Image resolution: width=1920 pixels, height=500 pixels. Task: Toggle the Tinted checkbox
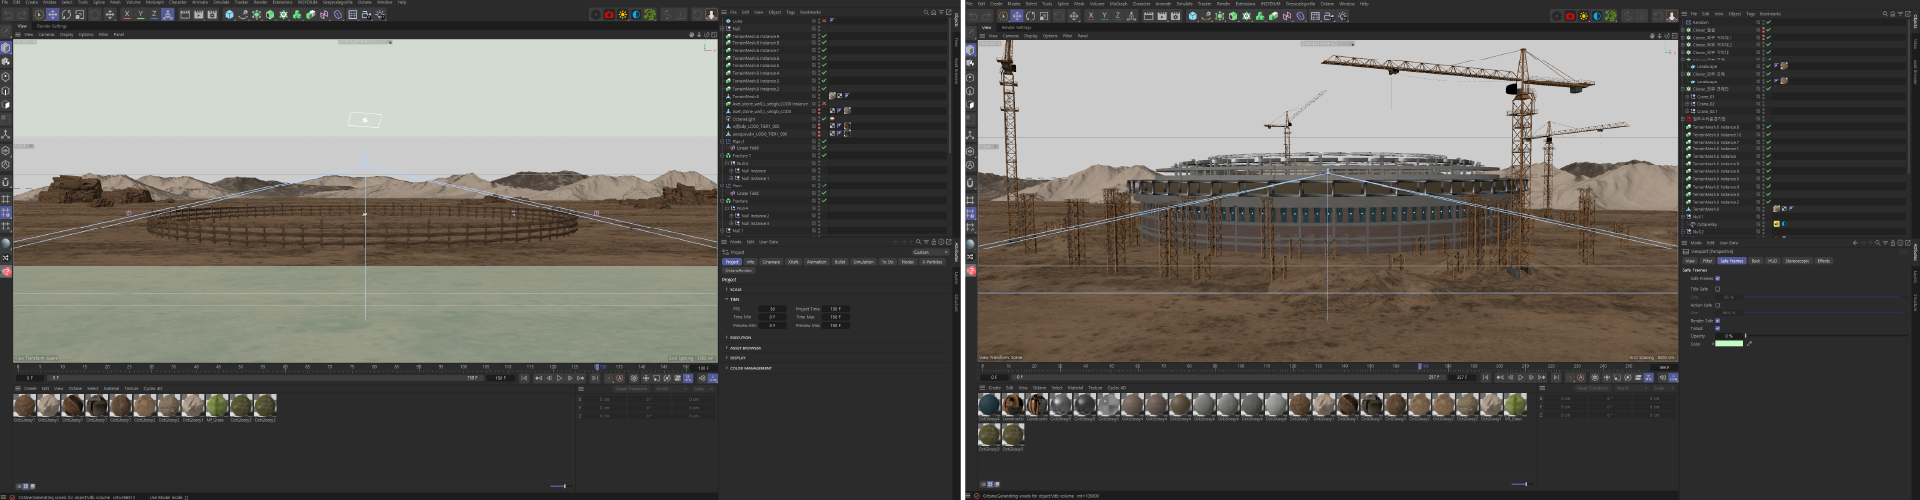pyautogui.click(x=1717, y=328)
